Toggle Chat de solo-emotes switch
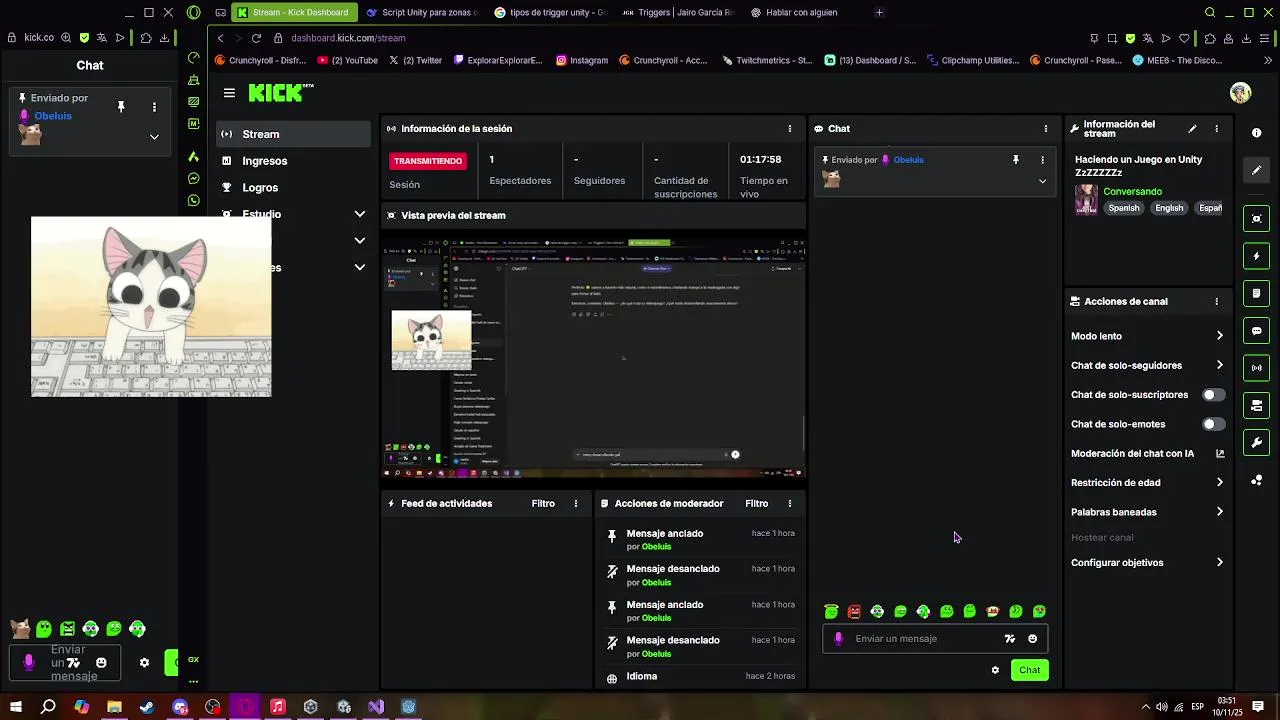Image resolution: width=1280 pixels, height=720 pixels. click(x=1213, y=424)
